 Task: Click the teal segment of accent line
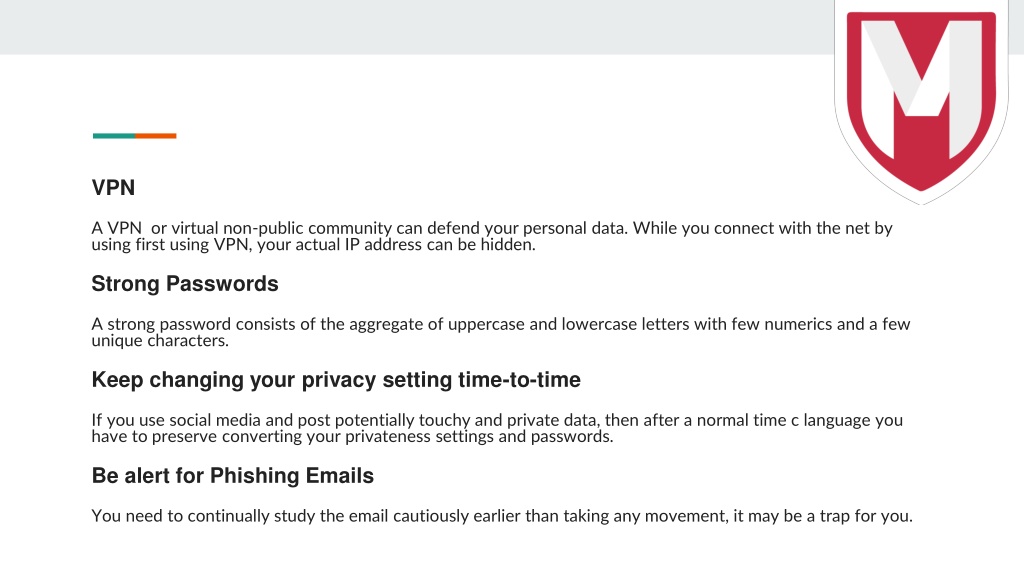pos(114,136)
